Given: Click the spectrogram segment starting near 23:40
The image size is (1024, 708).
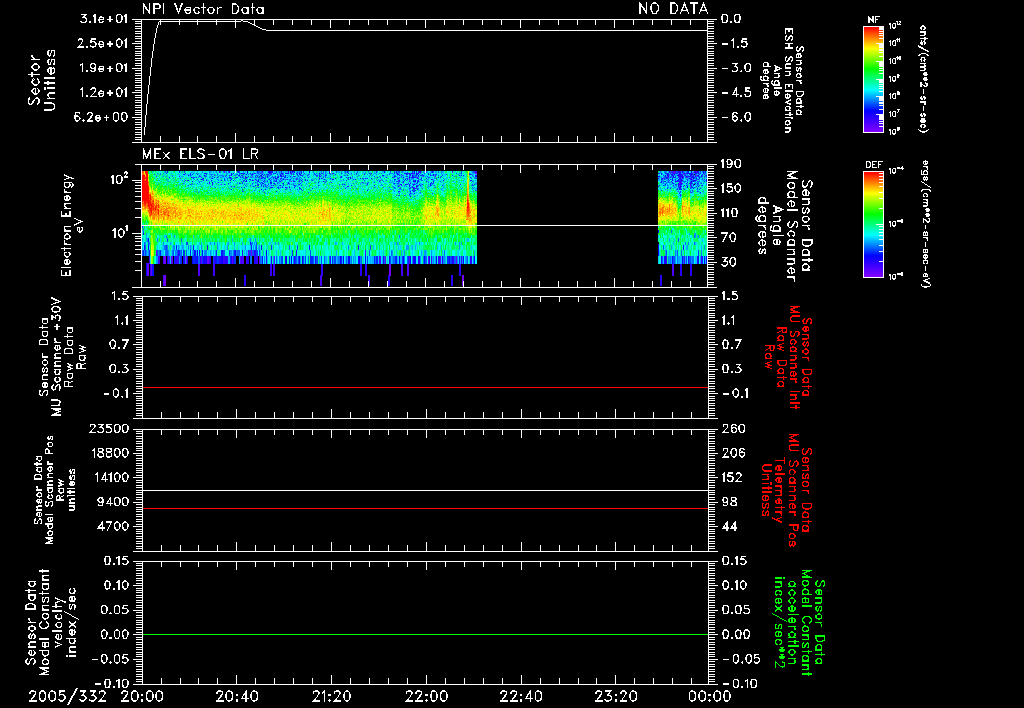Looking at the screenshot, I should click(682, 217).
